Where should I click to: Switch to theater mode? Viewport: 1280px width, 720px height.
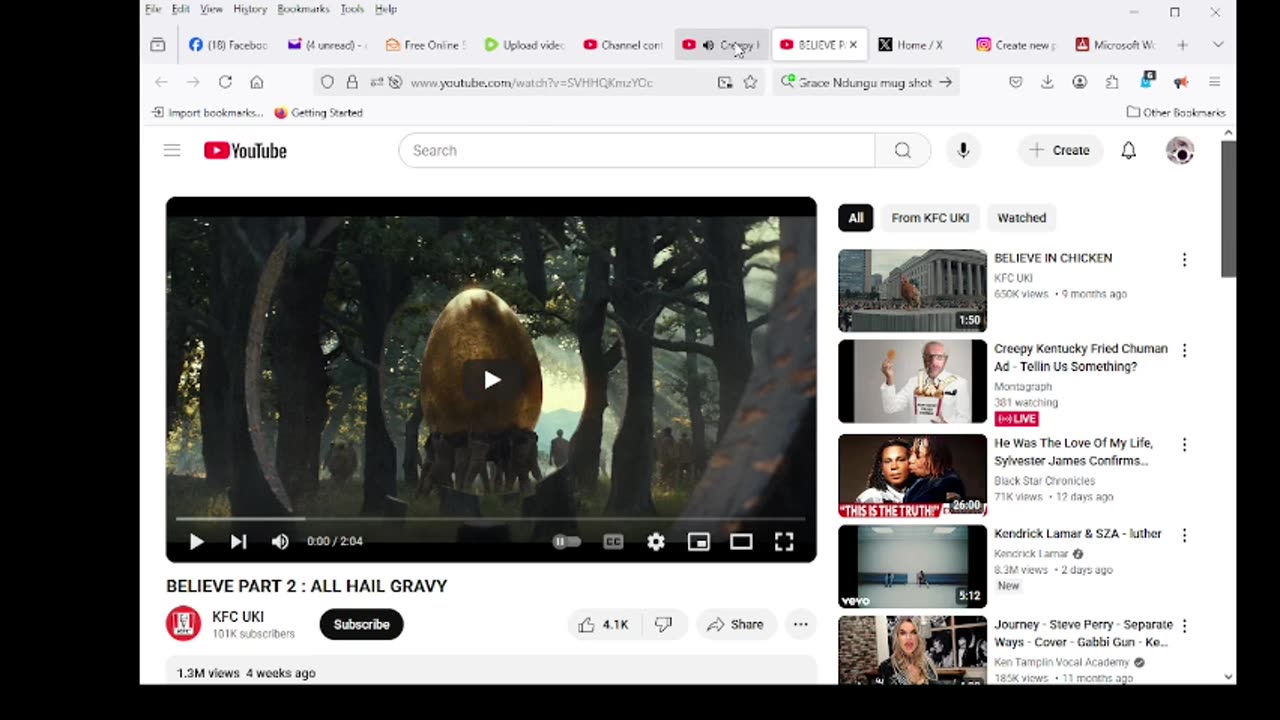click(741, 541)
